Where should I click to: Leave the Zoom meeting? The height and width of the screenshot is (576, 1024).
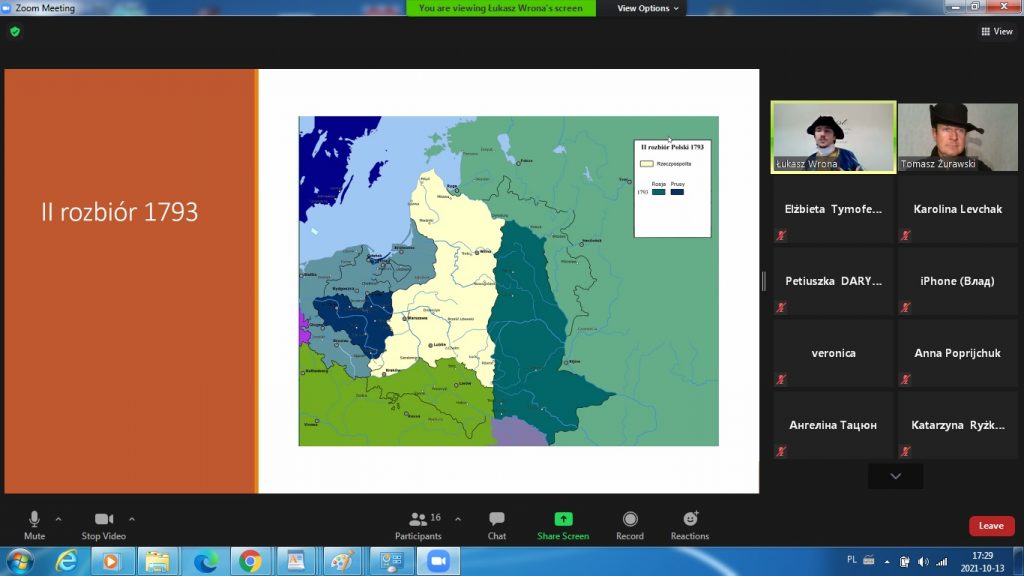click(x=990, y=526)
